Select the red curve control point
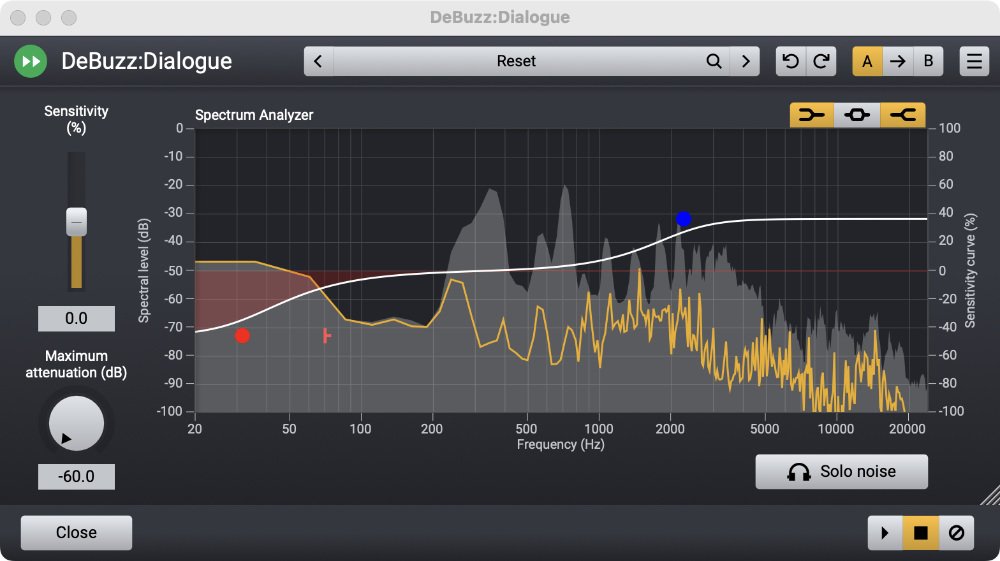This screenshot has width=1000, height=561. [x=242, y=336]
